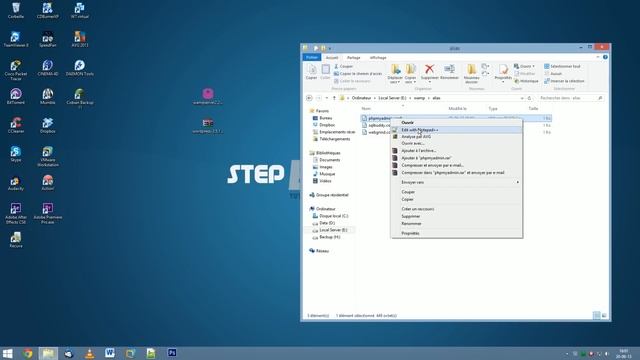Open Google Chrome from the taskbar
Image resolution: width=640 pixels, height=360 pixels.
28,353
